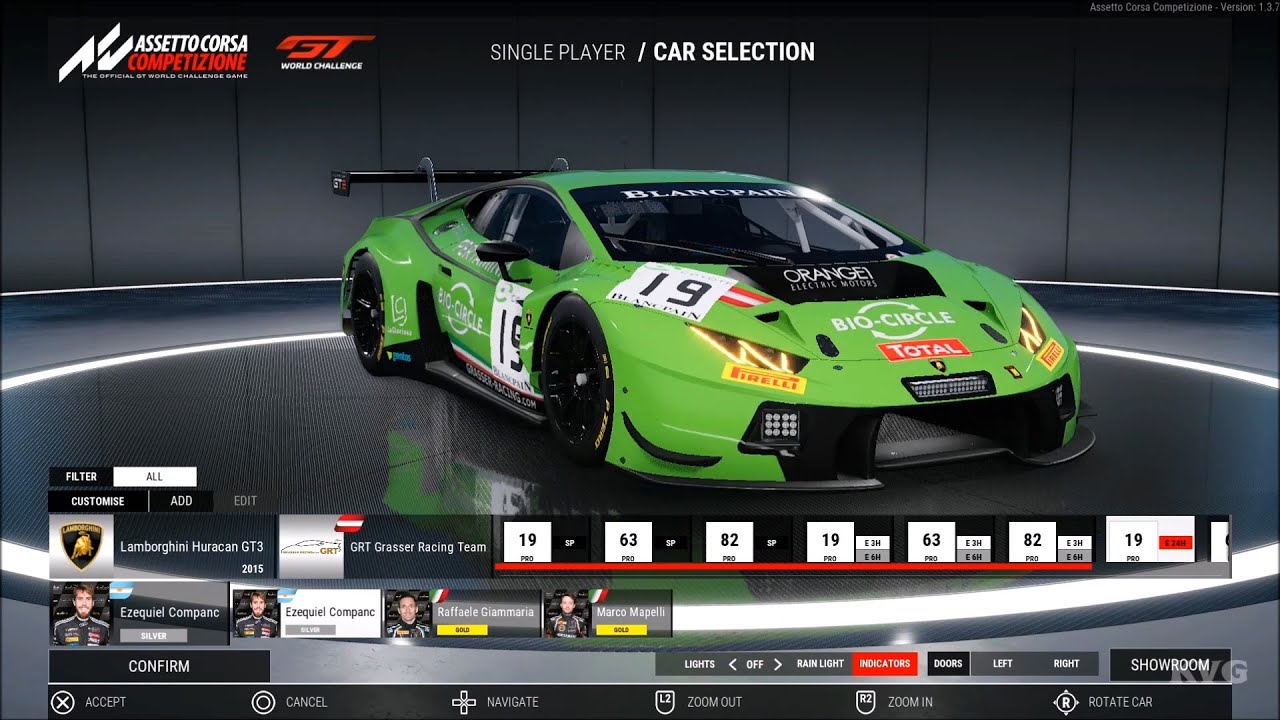Choose driver Marco Mapelli
The height and width of the screenshot is (720, 1280).
pos(608,613)
